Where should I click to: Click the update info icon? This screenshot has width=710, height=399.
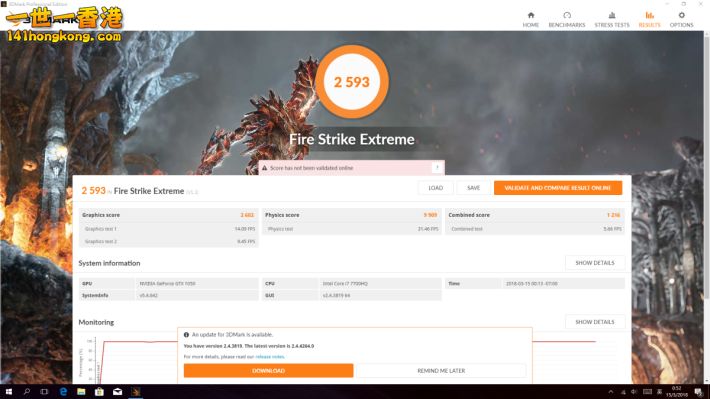tap(186, 335)
